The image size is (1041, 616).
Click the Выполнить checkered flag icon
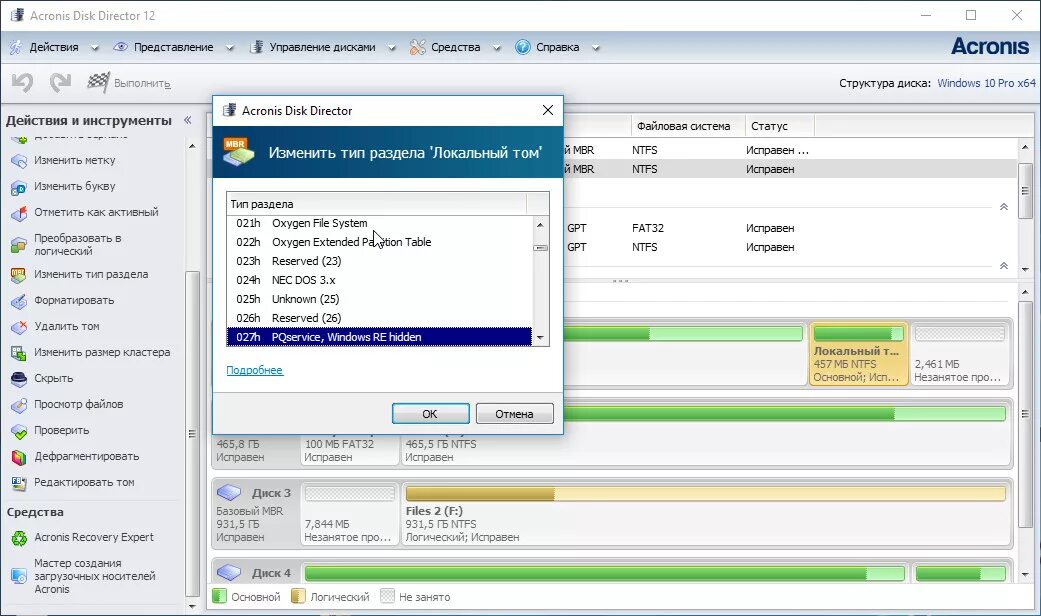[98, 82]
